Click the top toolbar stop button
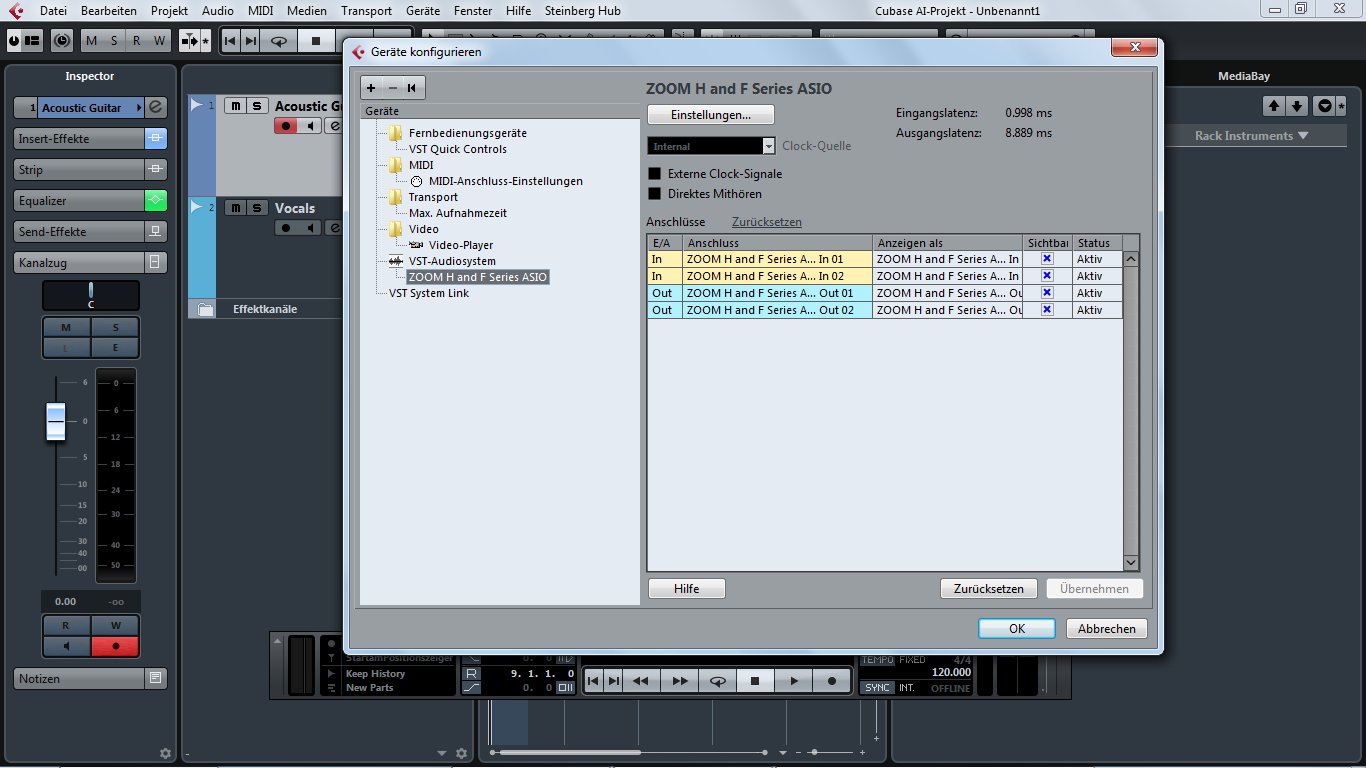 (316, 41)
